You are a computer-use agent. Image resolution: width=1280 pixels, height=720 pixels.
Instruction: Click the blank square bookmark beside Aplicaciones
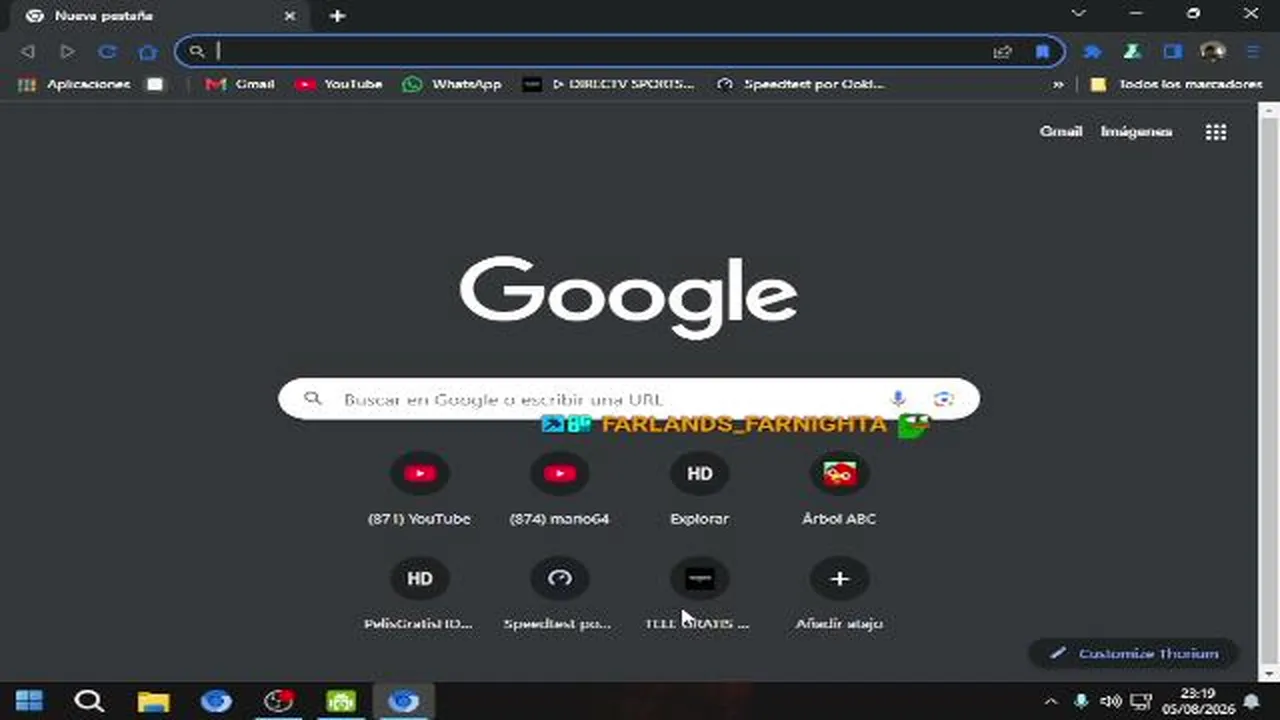pyautogui.click(x=155, y=85)
